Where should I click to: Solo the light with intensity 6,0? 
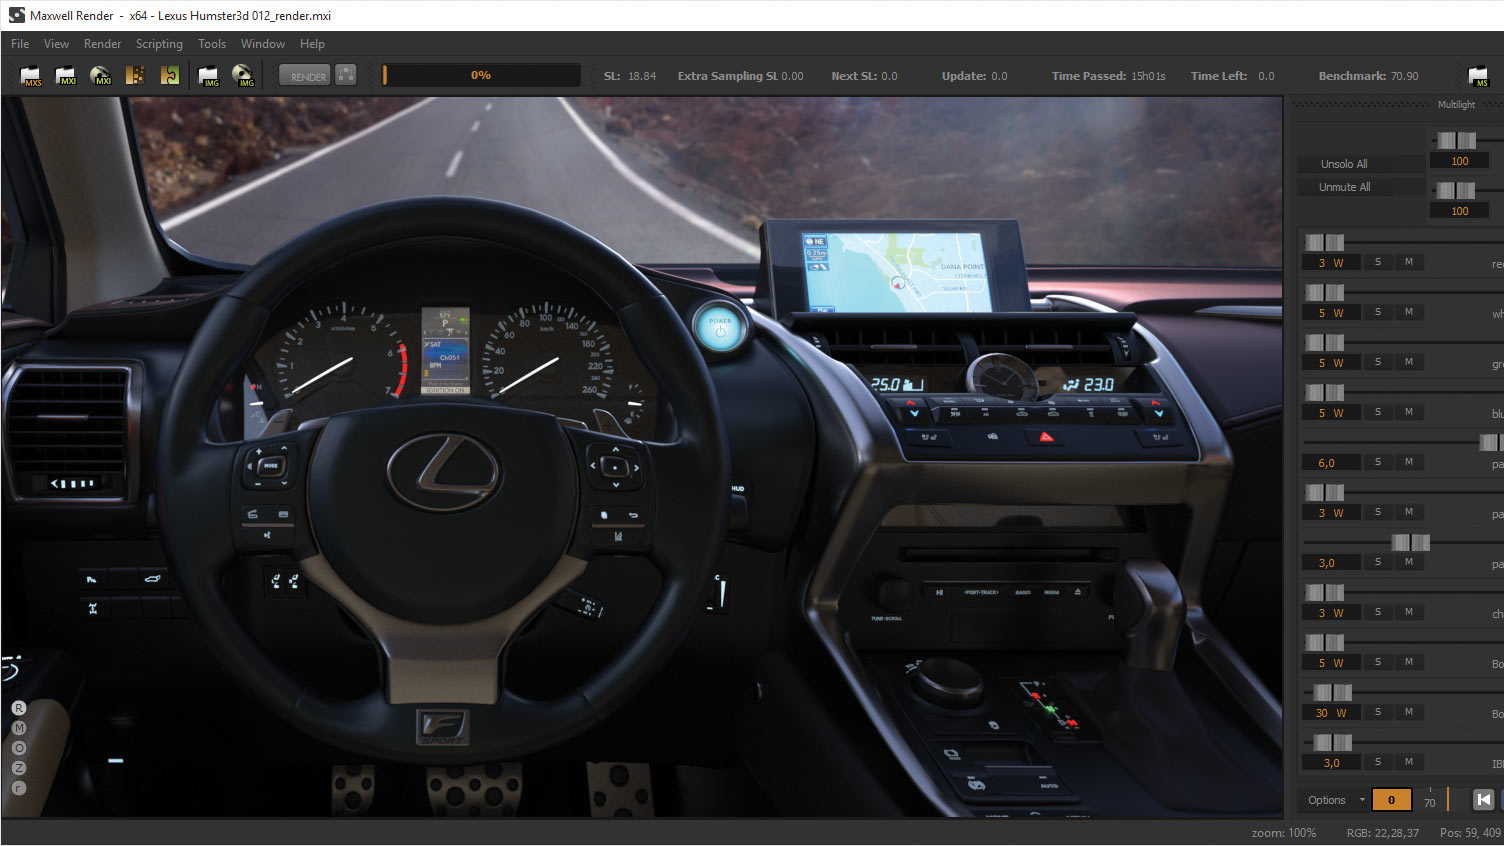1377,462
